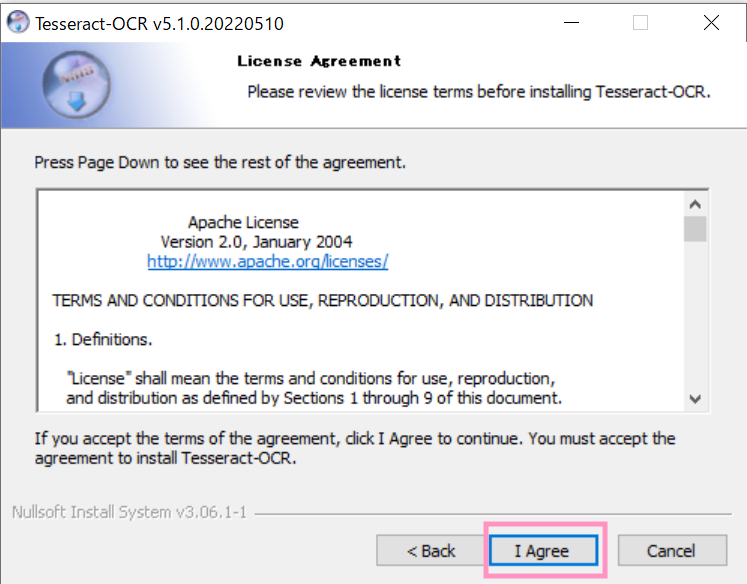Click the empty scrollbar track below thumb
747x584 pixels.
click(x=695, y=315)
